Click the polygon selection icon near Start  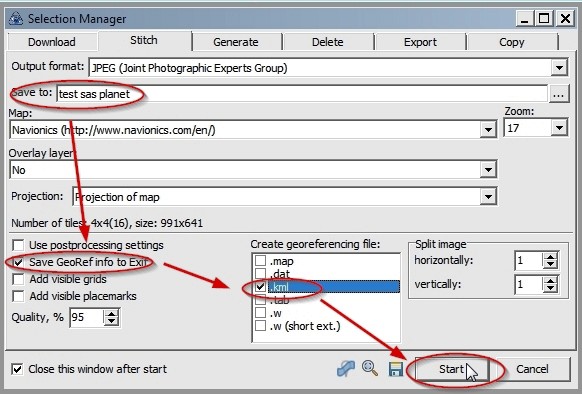346,369
